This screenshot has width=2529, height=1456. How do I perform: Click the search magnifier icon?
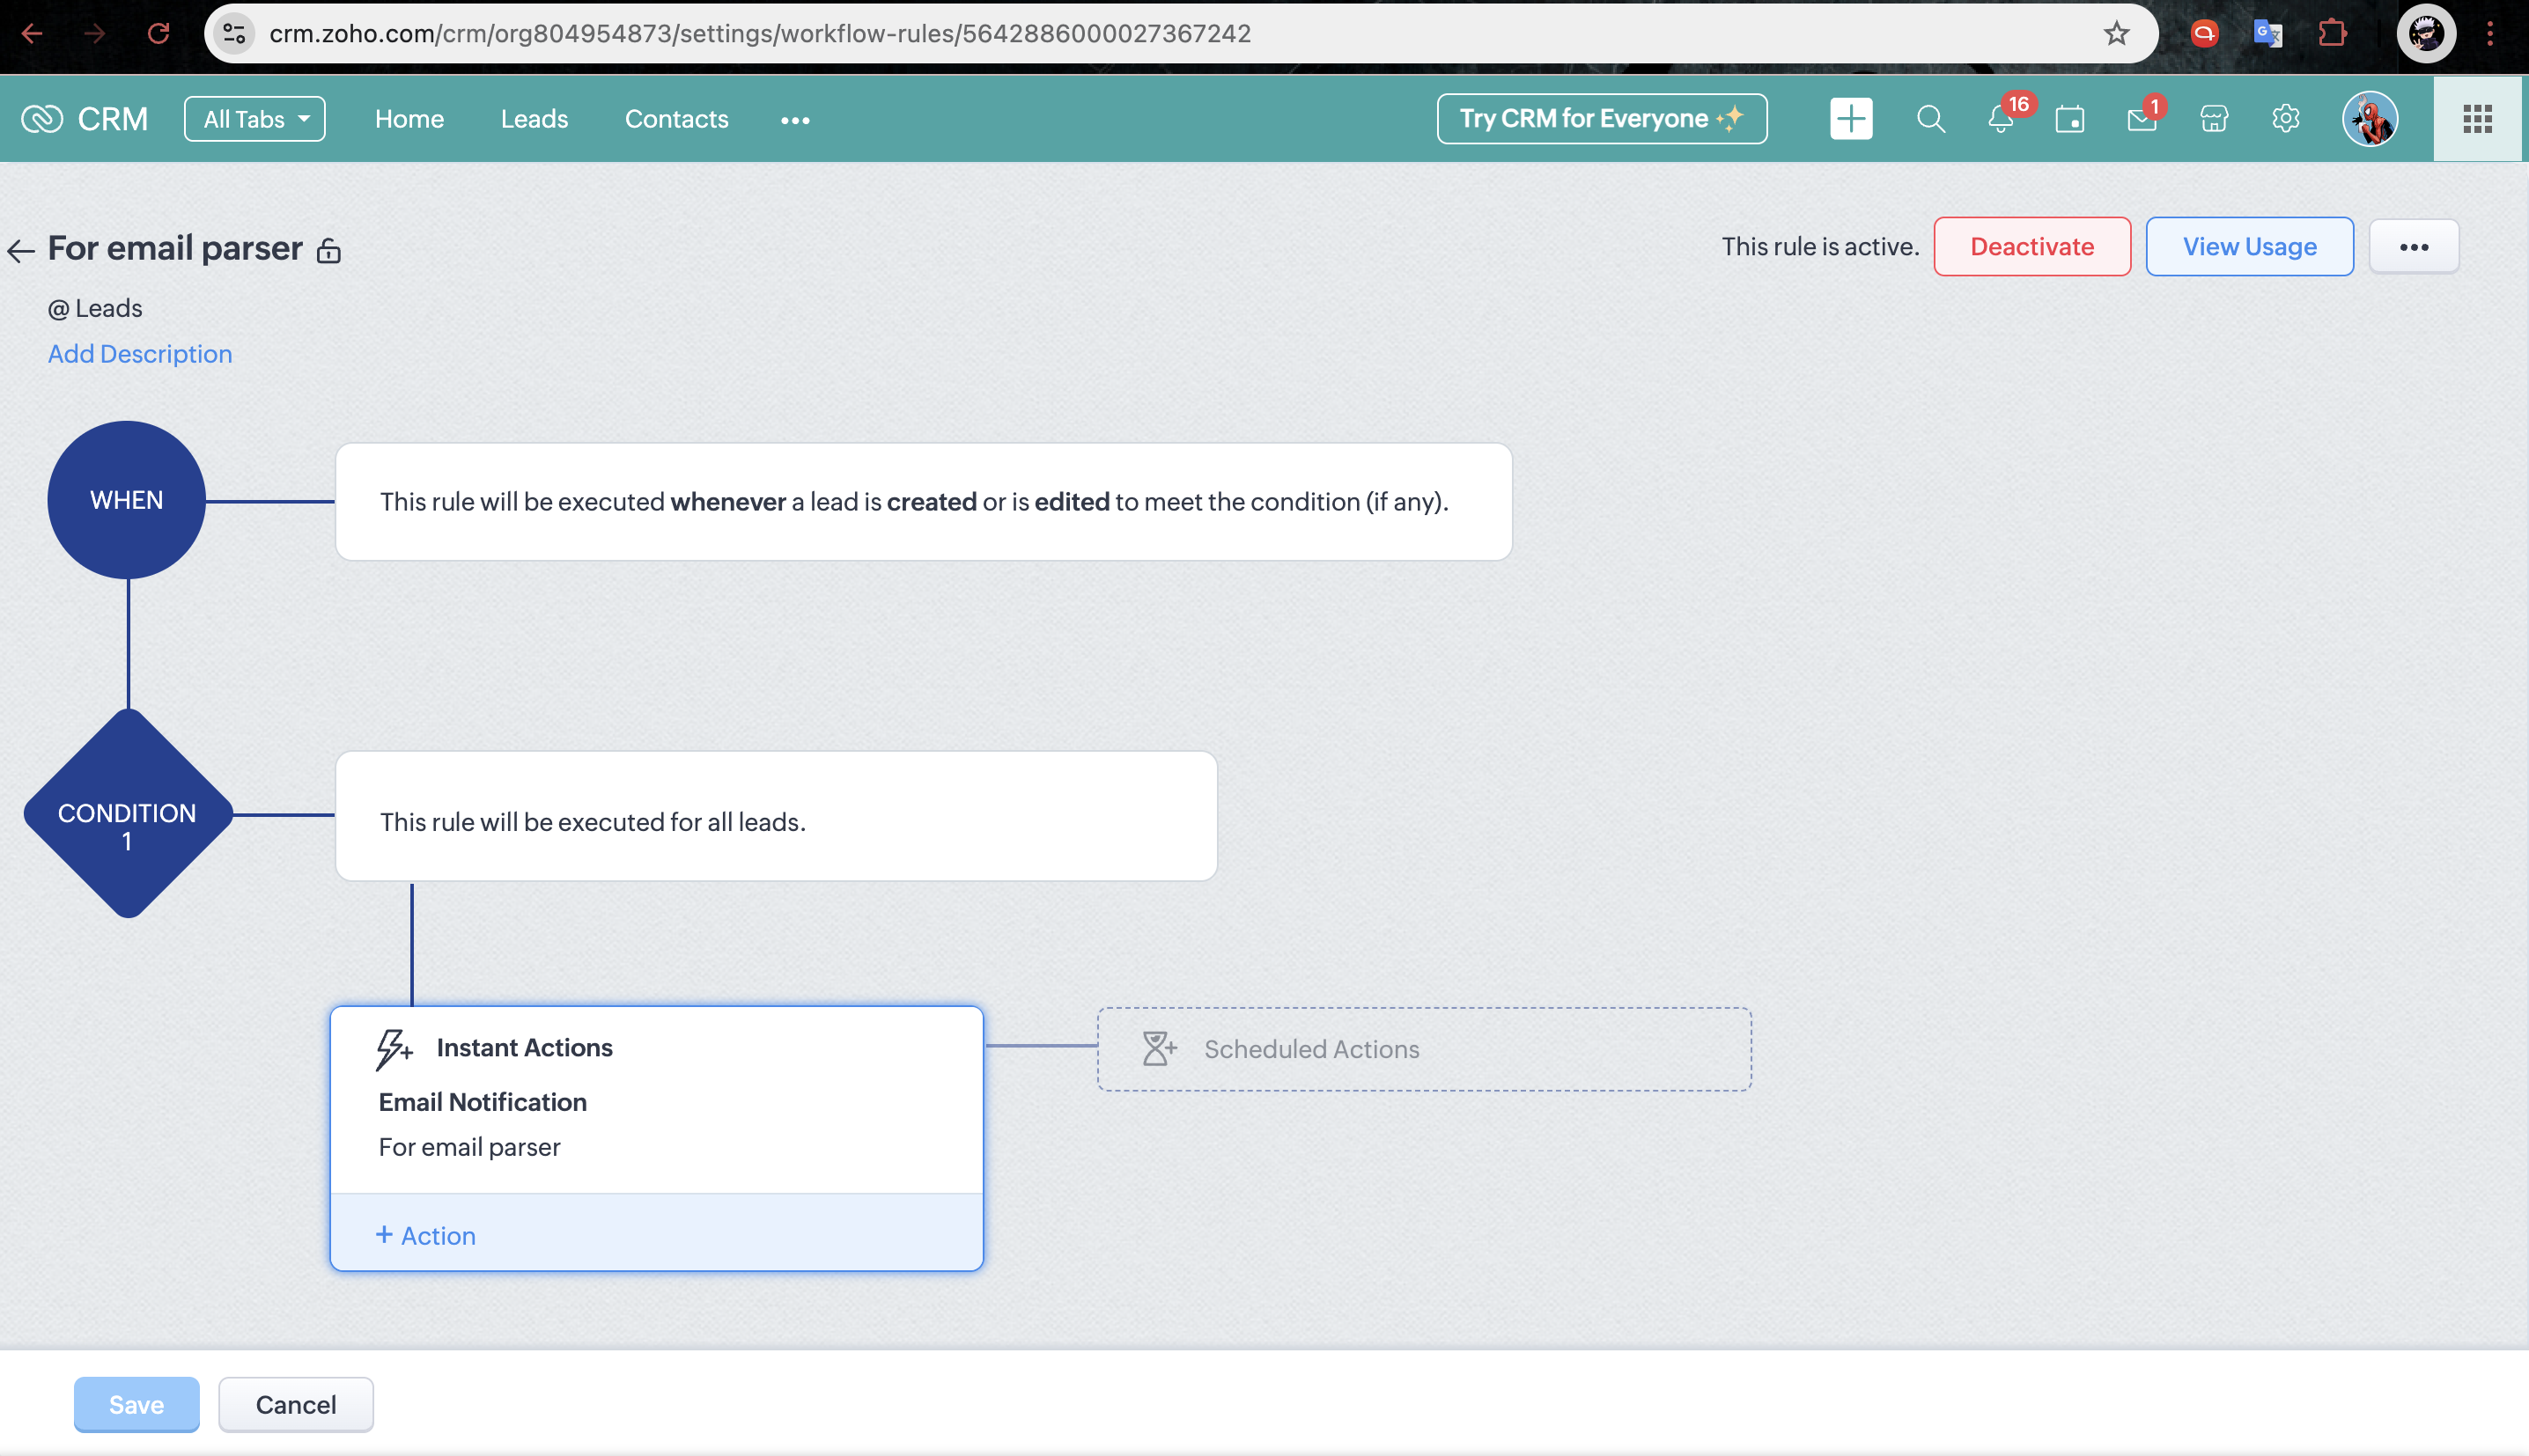point(1930,120)
